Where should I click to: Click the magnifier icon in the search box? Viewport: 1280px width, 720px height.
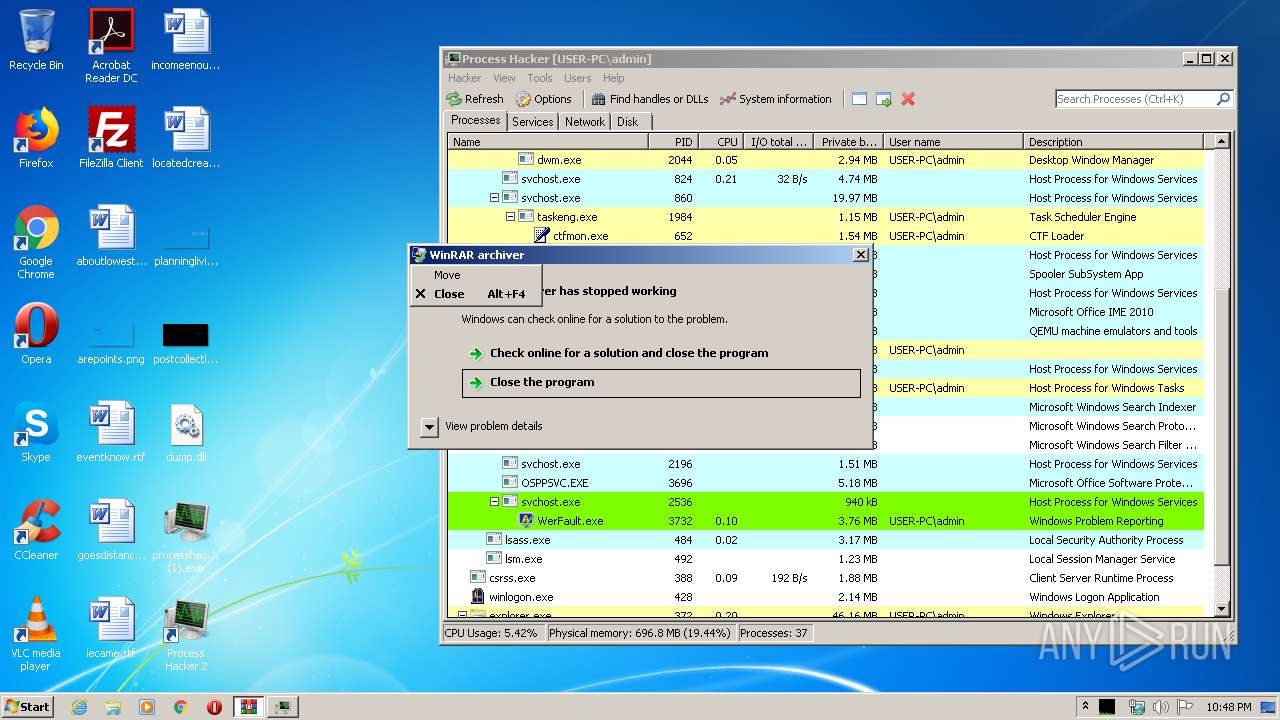(x=1222, y=99)
